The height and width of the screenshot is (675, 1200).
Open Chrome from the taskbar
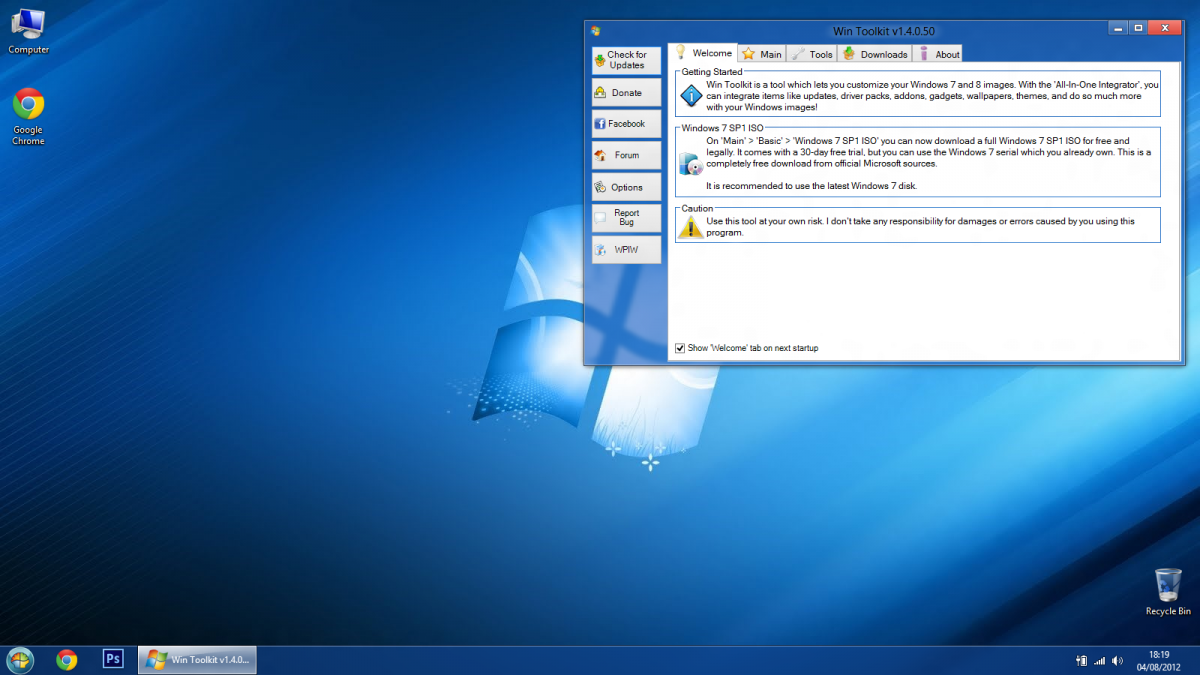tap(67, 659)
